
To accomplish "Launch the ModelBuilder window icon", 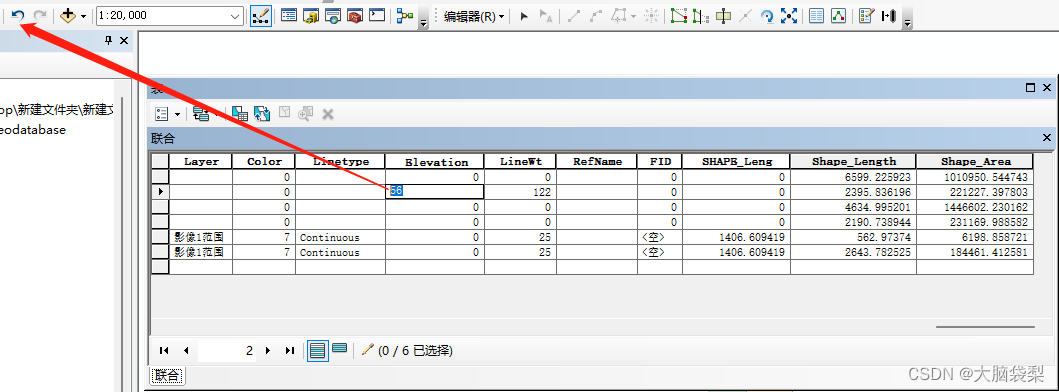I will click(x=405, y=16).
